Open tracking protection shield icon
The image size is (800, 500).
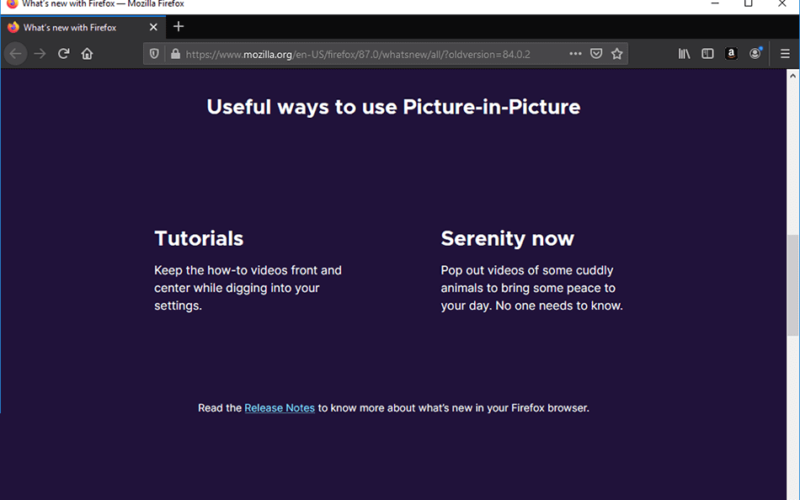(x=154, y=54)
